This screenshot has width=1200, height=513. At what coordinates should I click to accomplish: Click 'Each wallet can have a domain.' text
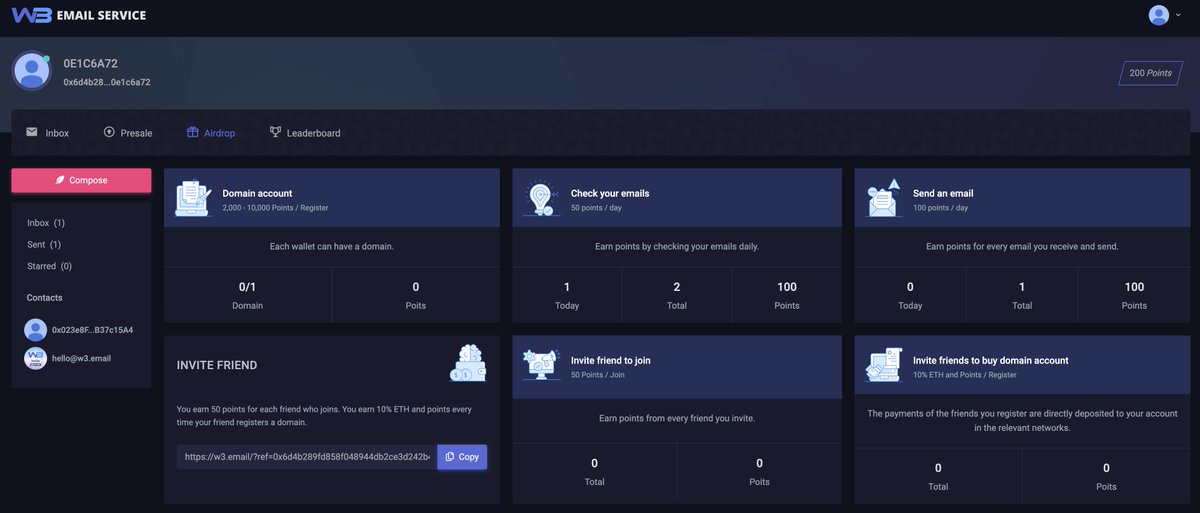click(x=332, y=246)
